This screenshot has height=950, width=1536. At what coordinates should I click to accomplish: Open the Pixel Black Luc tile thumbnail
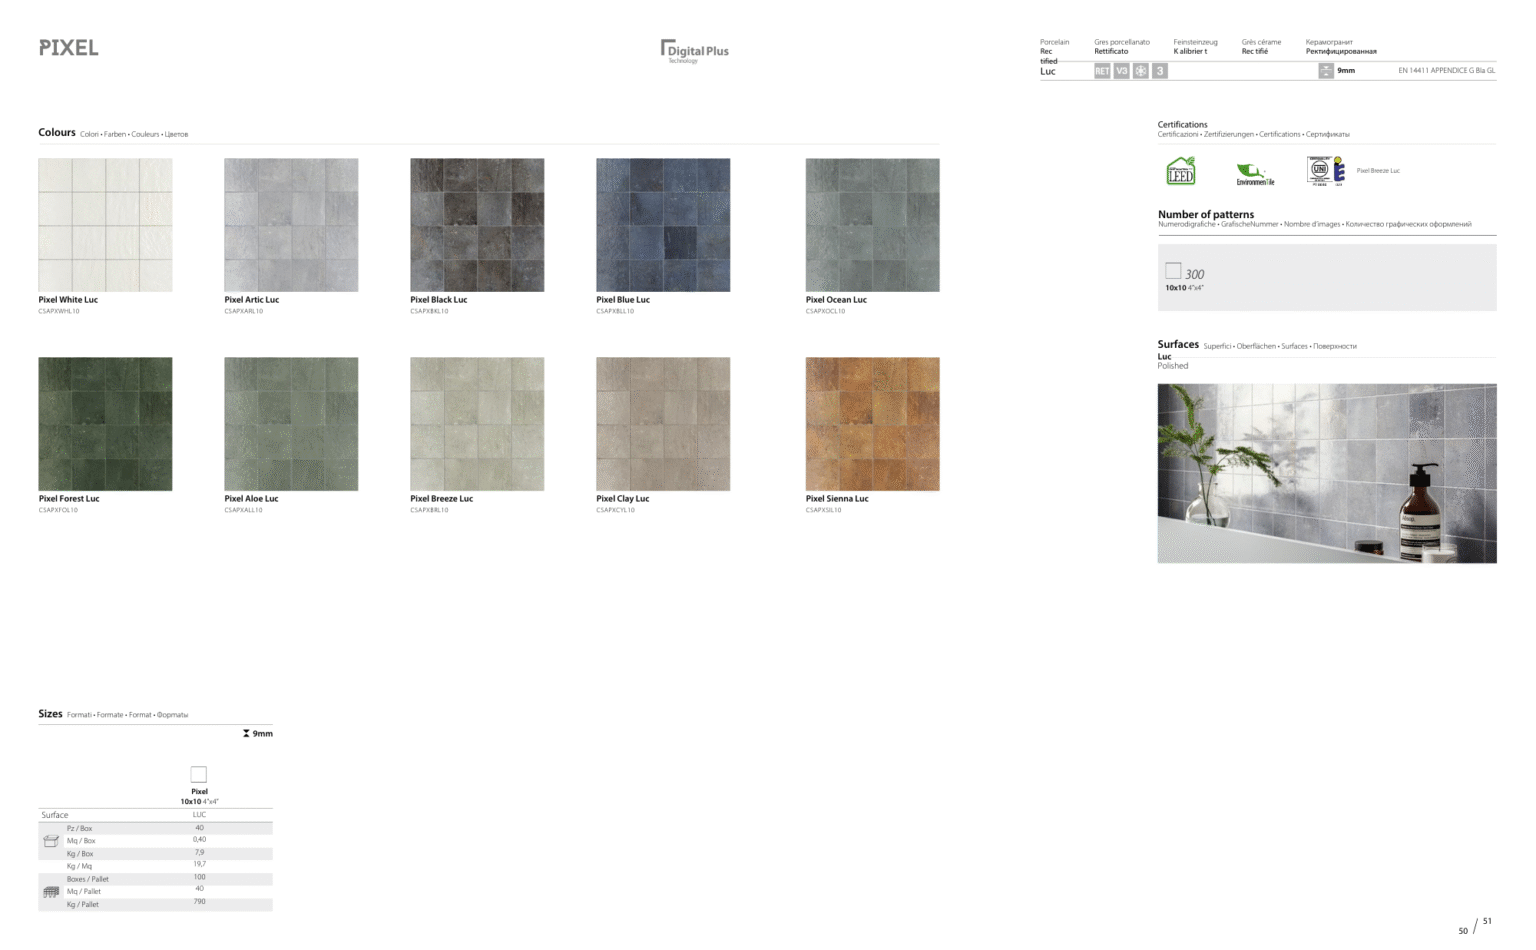tap(477, 224)
